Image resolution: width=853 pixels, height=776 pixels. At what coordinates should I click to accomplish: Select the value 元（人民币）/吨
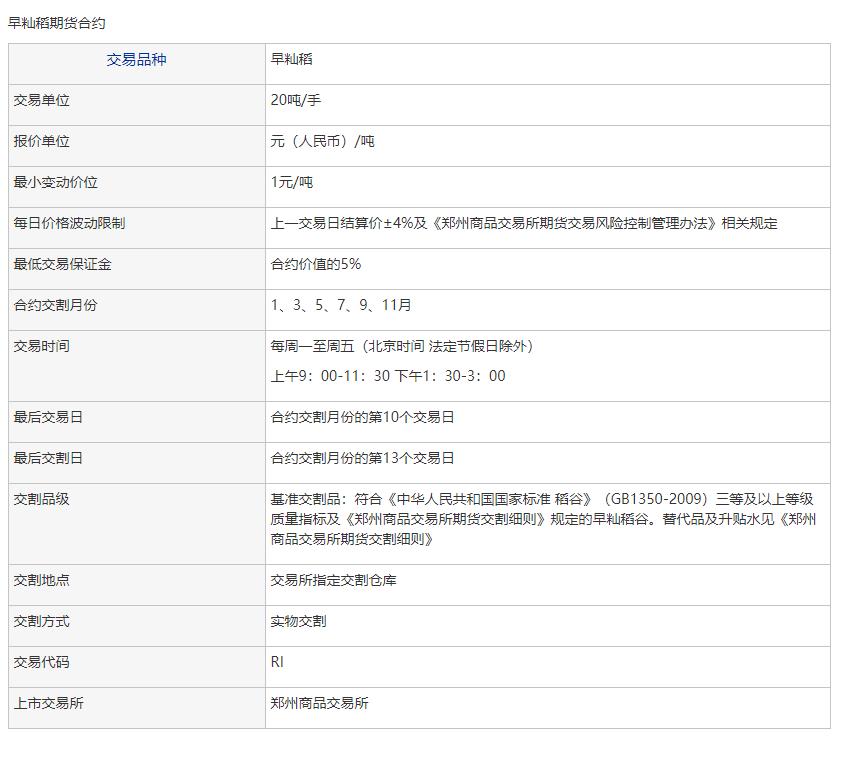(x=323, y=141)
